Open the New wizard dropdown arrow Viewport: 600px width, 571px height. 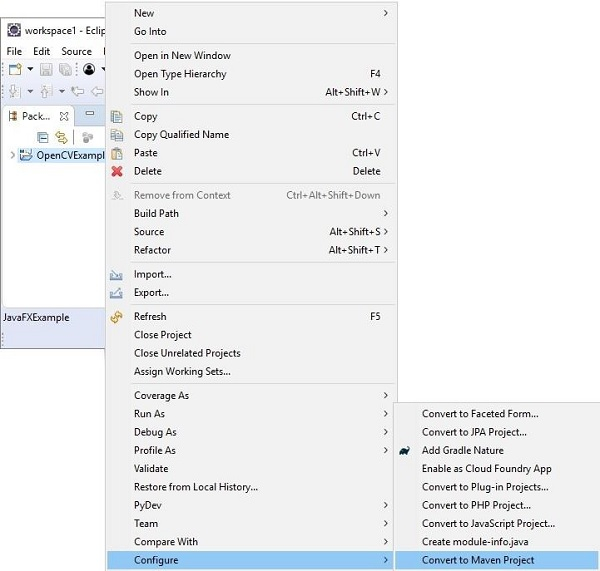pyautogui.click(x=30, y=70)
